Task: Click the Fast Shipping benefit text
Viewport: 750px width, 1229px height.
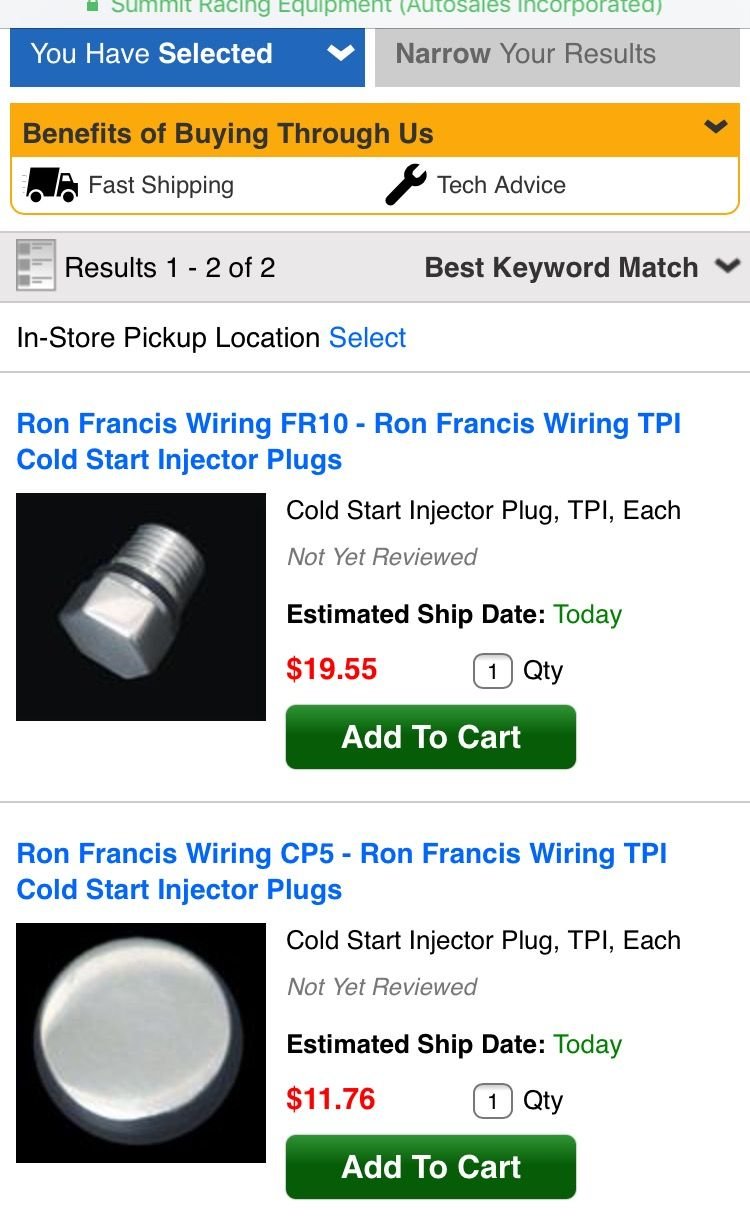Action: tap(161, 186)
